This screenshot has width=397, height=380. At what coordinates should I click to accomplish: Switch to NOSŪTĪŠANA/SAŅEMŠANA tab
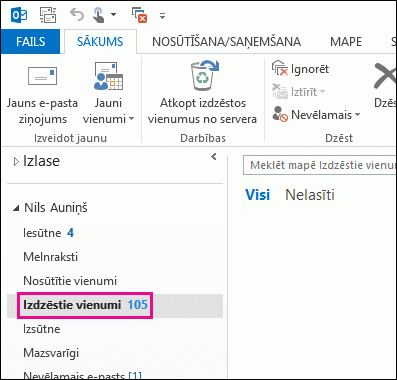click(x=226, y=42)
